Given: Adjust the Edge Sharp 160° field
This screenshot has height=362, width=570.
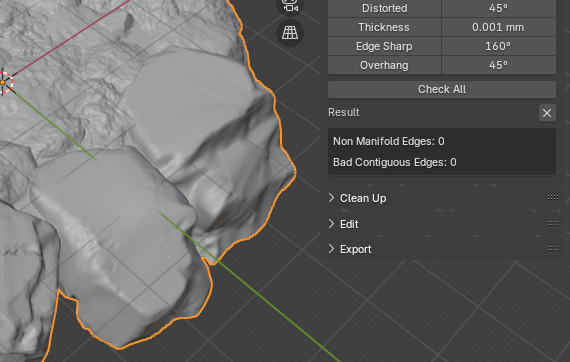Looking at the screenshot, I should (498, 47).
